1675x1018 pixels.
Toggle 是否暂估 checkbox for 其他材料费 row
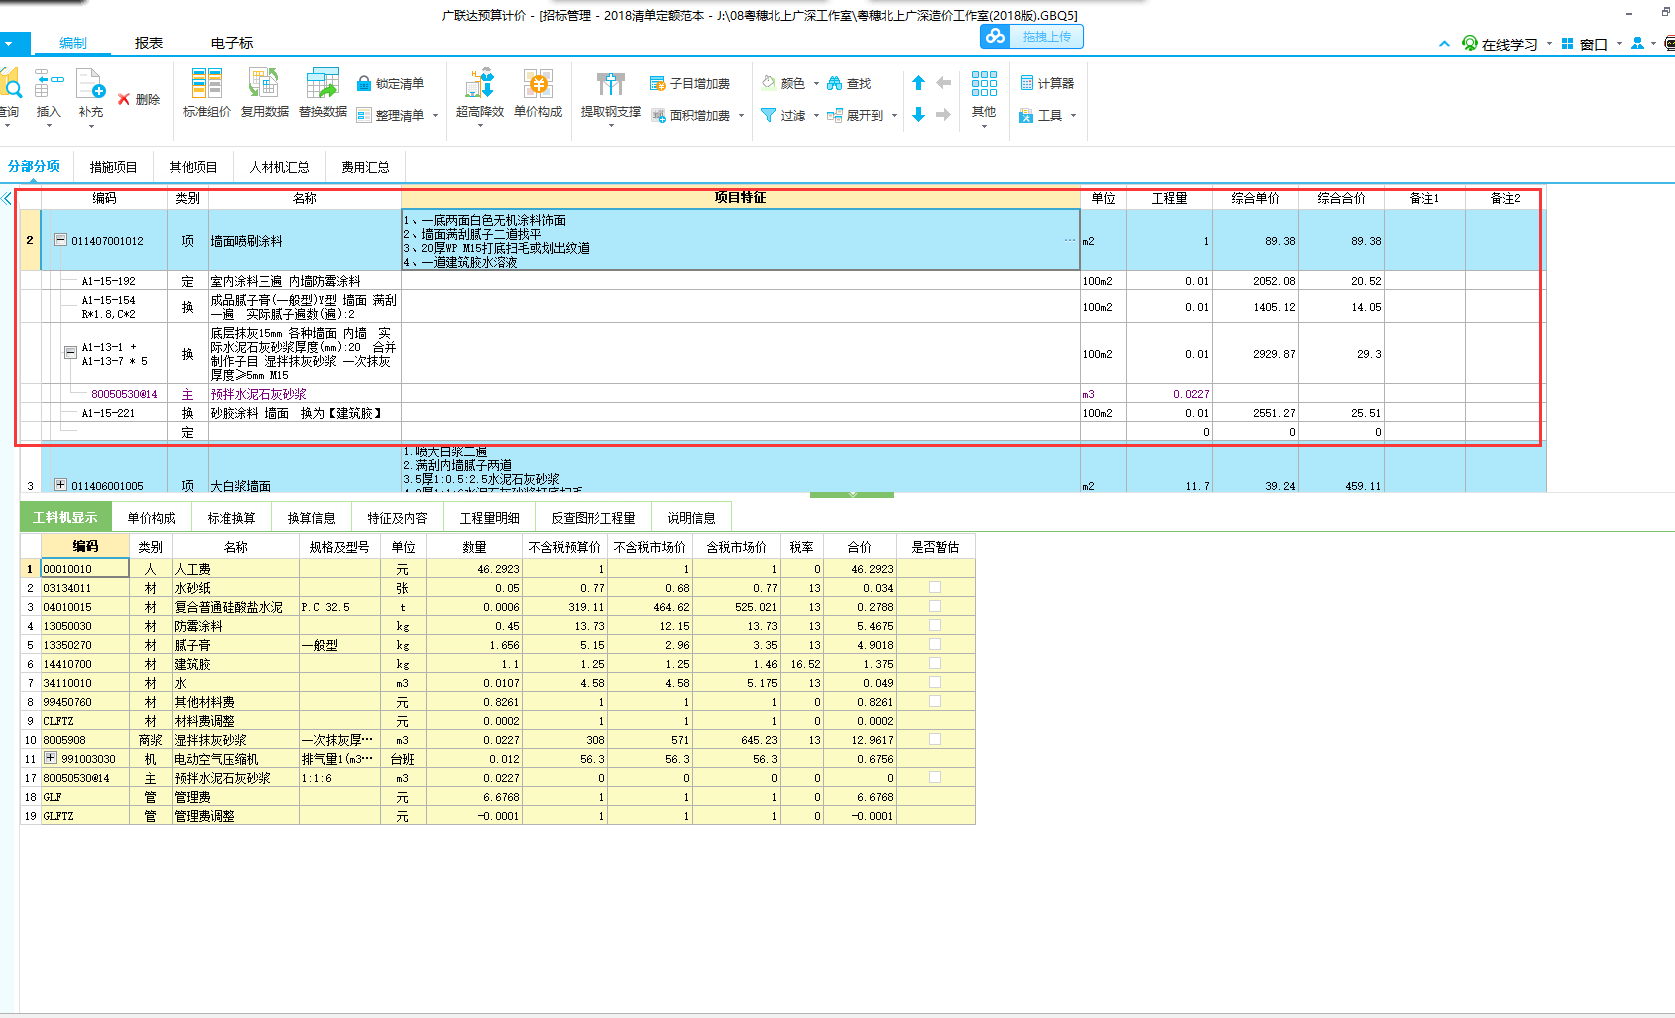coord(935,701)
